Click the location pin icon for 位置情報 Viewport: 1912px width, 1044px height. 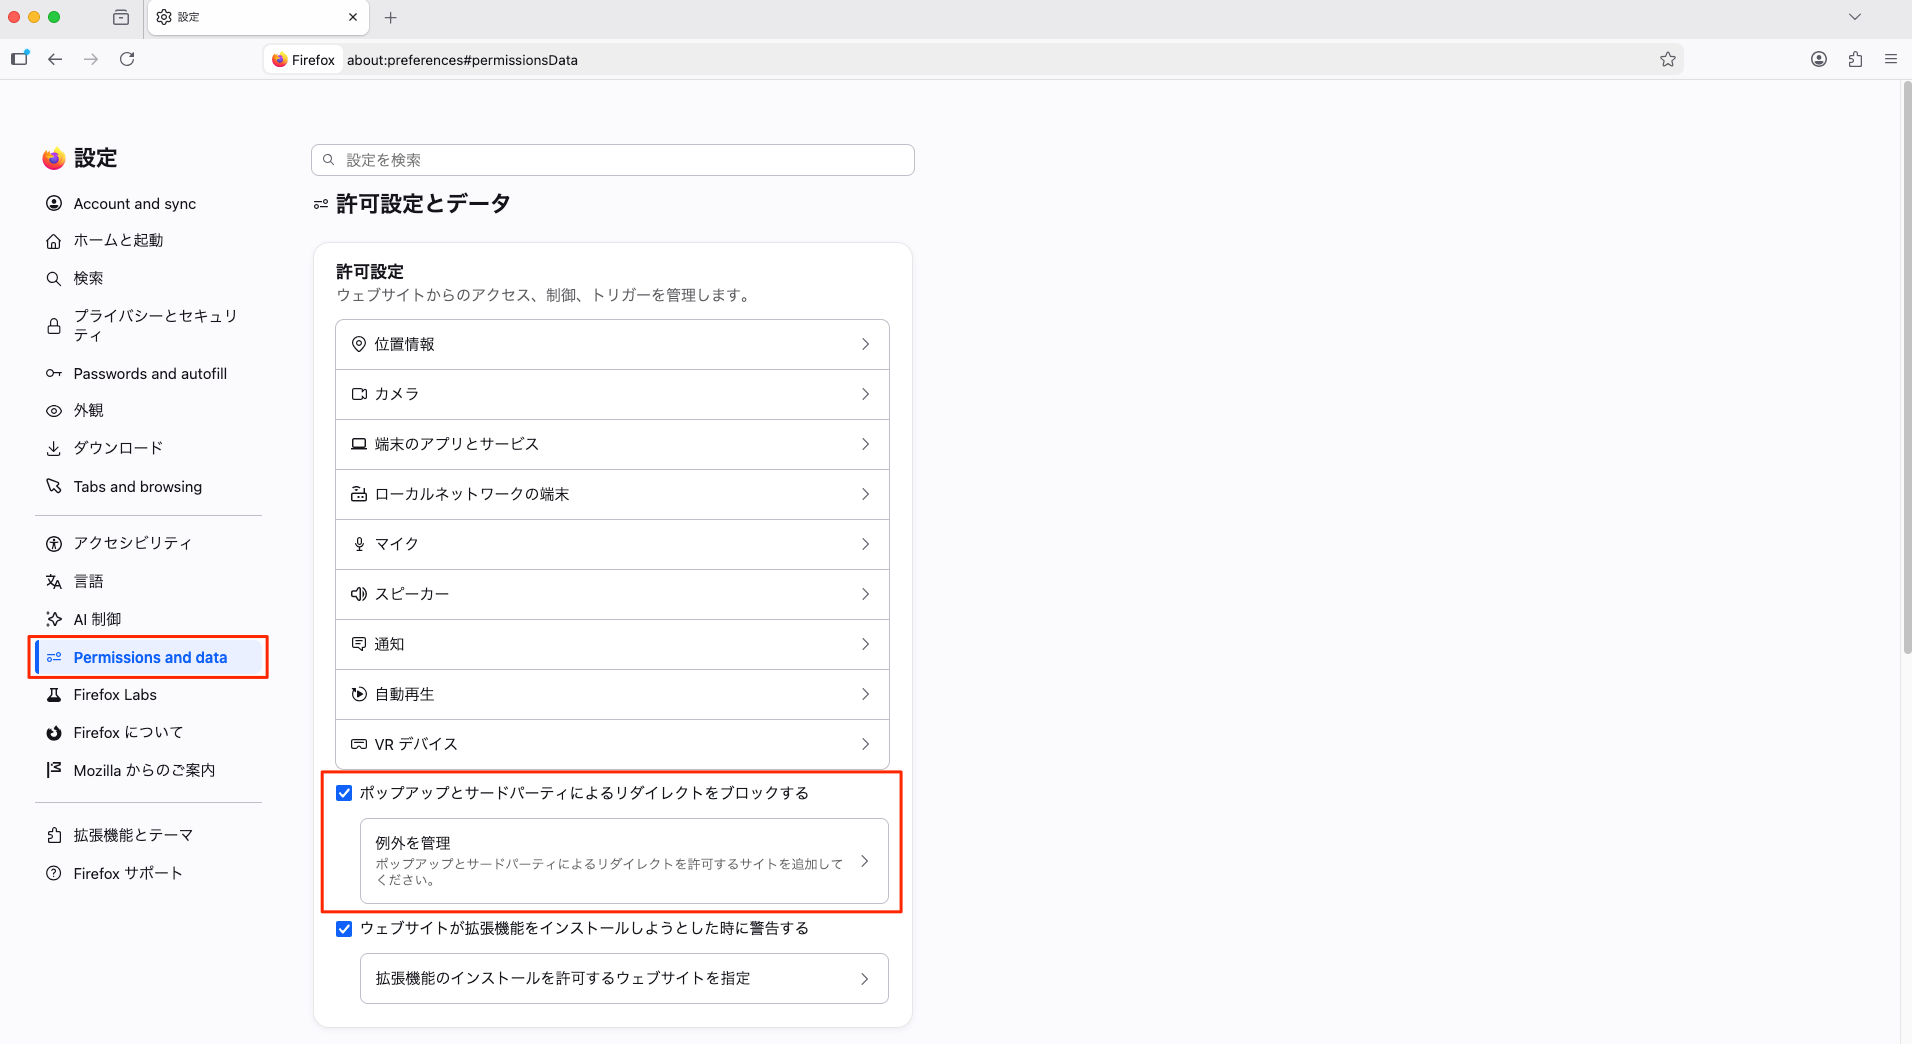tap(359, 344)
